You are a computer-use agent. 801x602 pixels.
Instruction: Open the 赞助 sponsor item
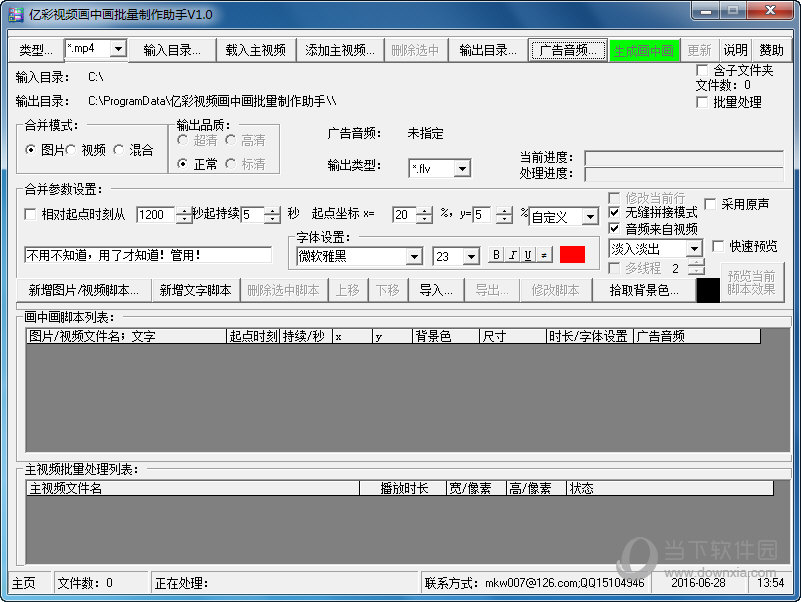(771, 50)
